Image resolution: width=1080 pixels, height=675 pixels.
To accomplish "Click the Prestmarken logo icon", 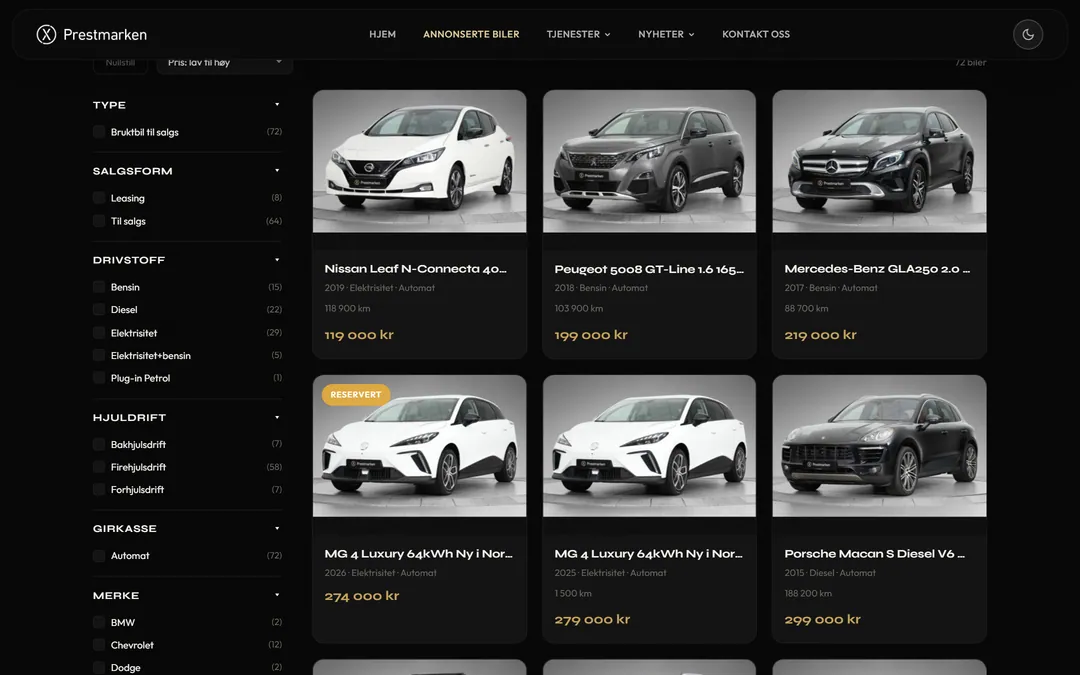I will coord(46,34).
